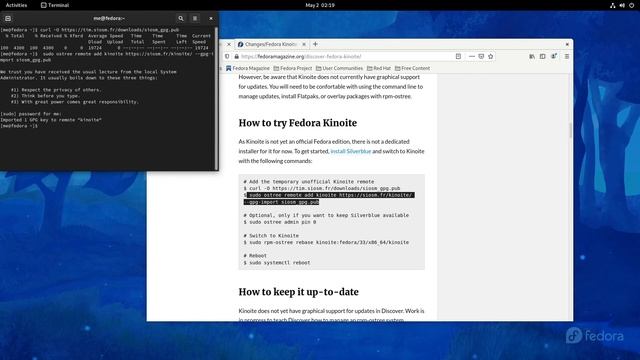
Task: Open the Activities overview
Action: click(16, 5)
